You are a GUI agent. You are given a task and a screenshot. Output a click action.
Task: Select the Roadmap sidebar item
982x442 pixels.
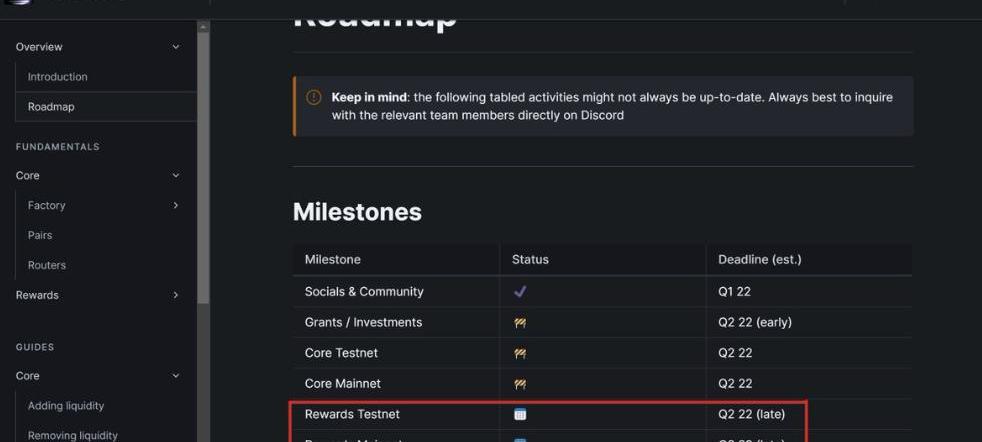(x=51, y=107)
